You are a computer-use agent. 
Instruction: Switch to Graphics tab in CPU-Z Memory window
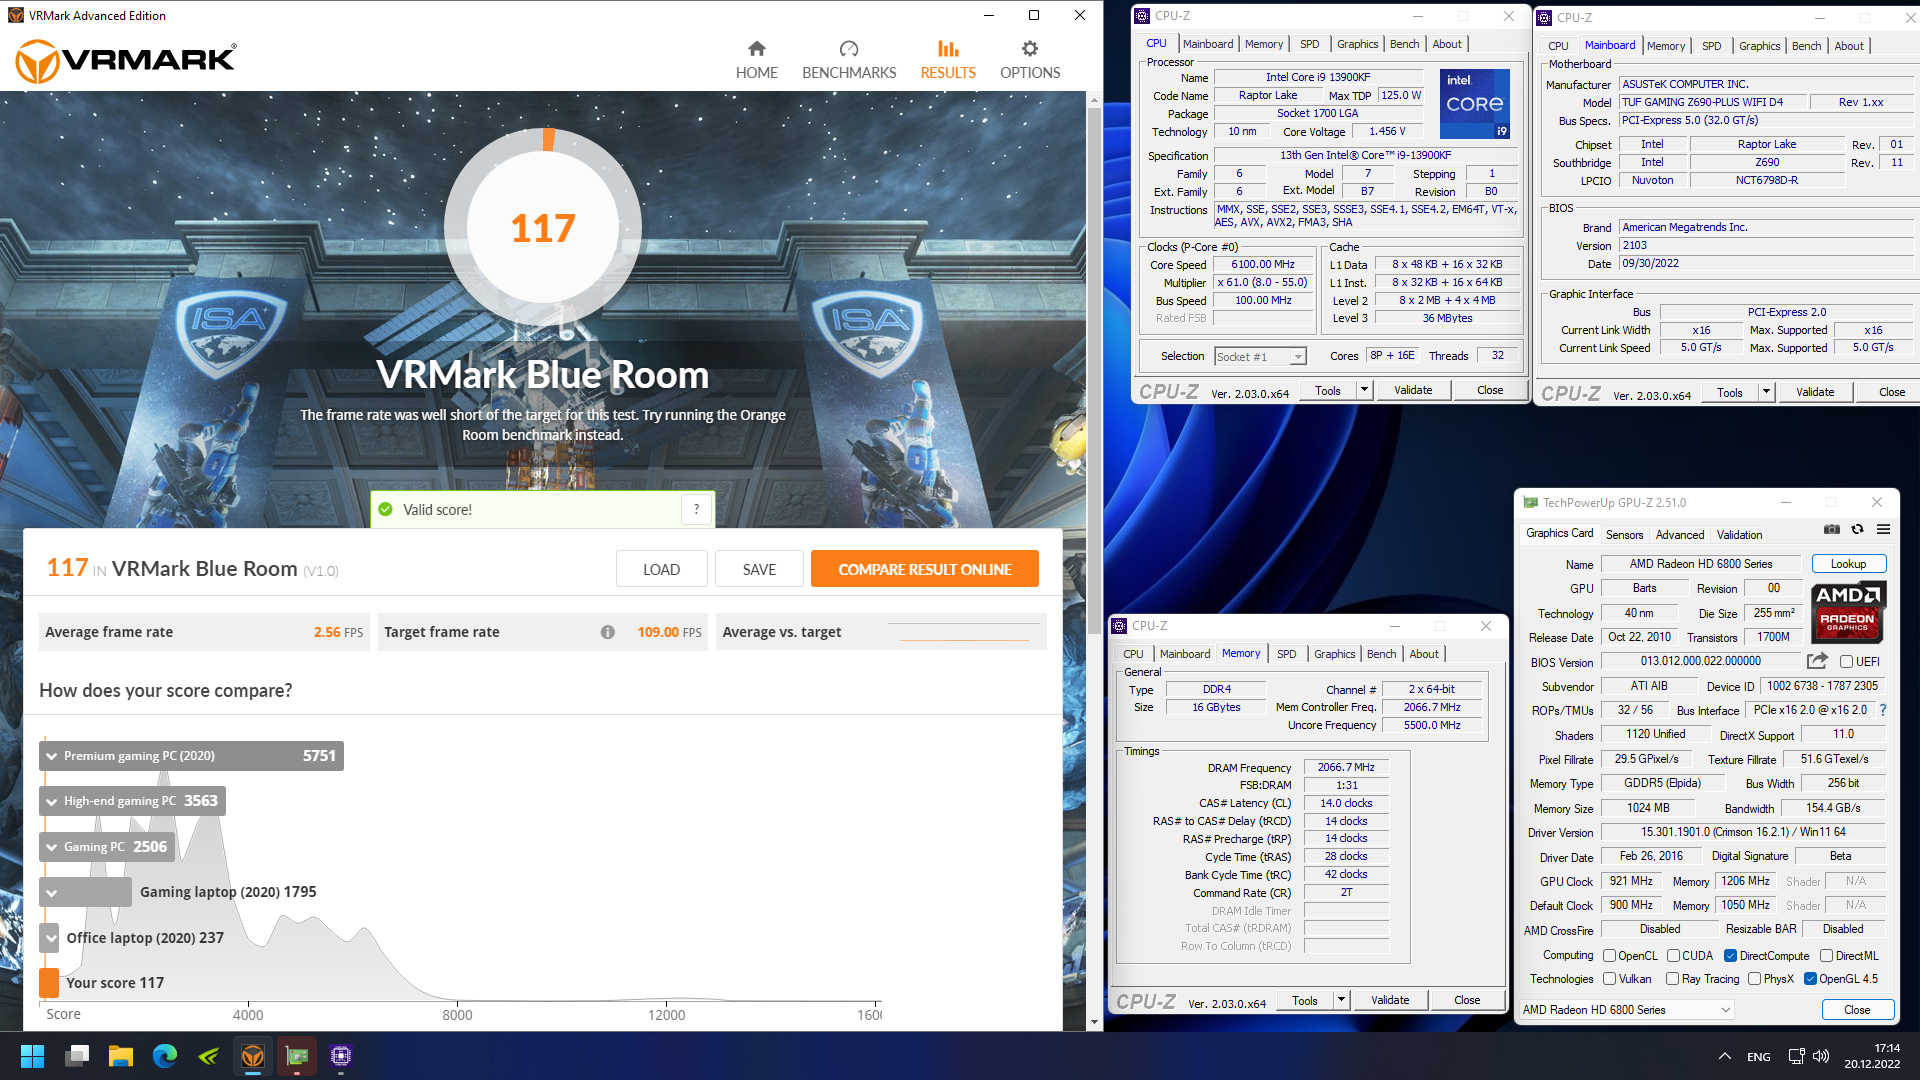click(x=1334, y=654)
